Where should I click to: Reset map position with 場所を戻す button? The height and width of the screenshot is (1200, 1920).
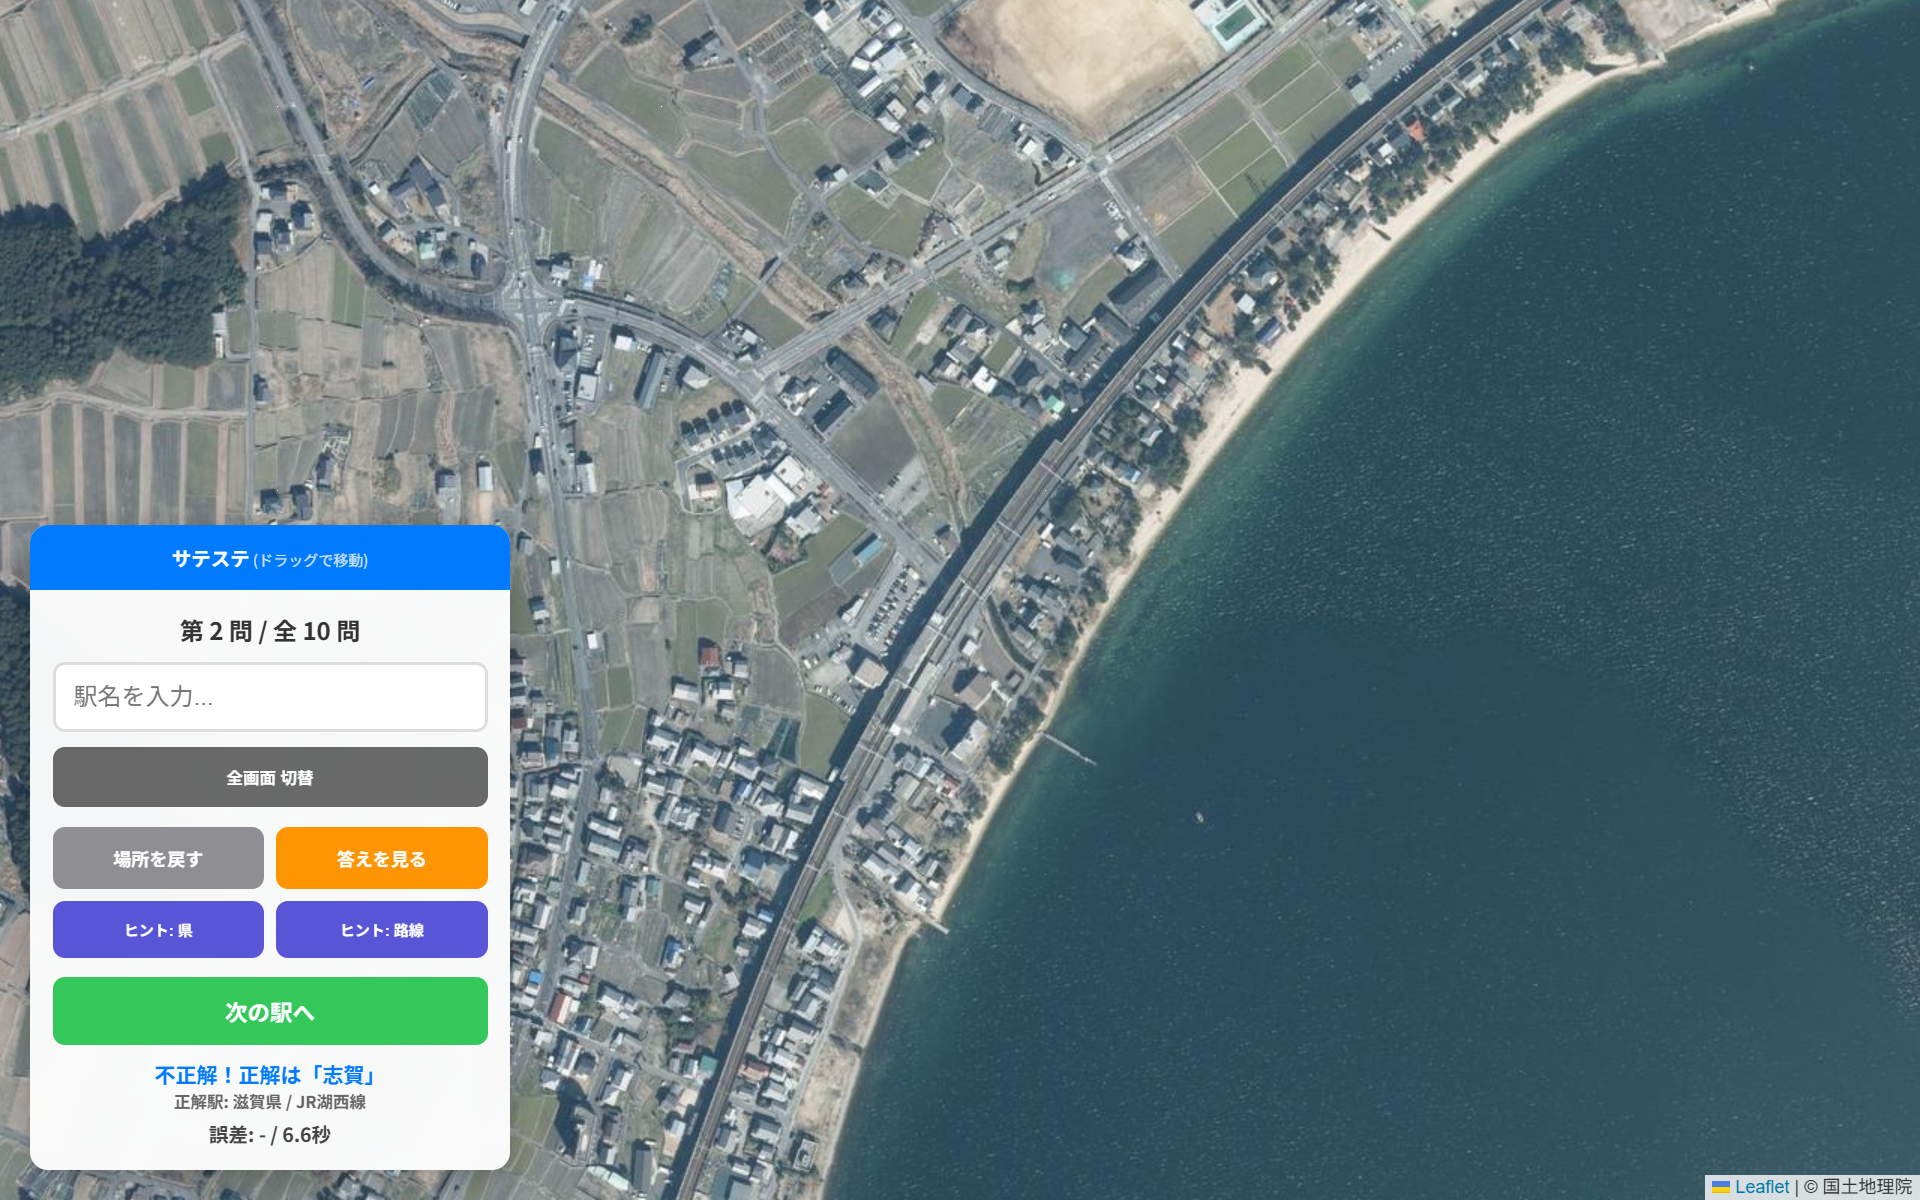tap(158, 858)
